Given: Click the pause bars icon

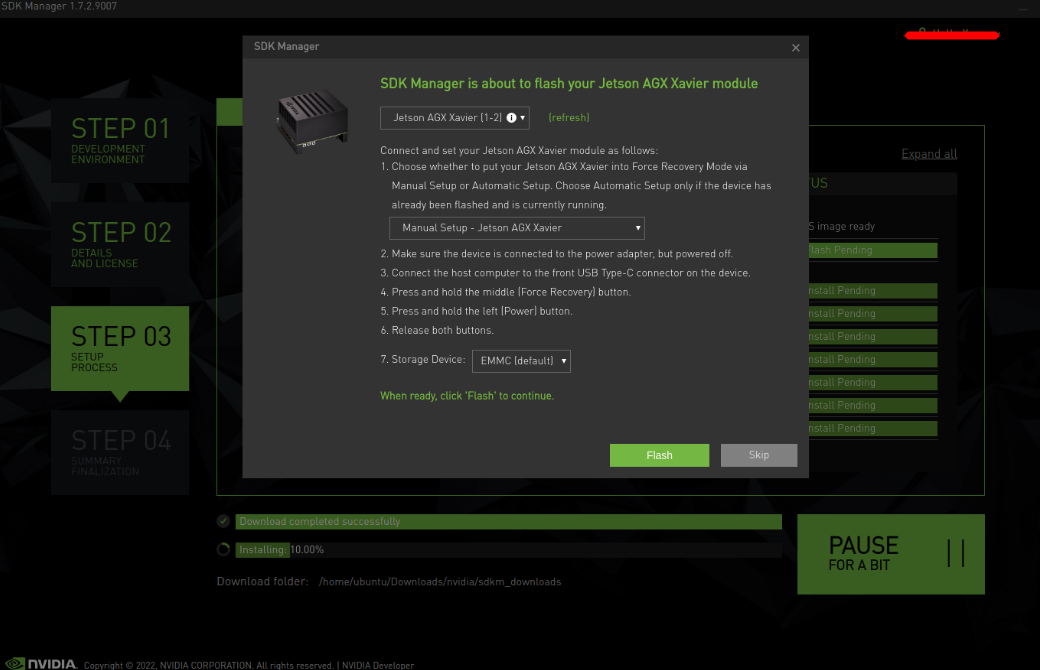Looking at the screenshot, I should (x=956, y=553).
